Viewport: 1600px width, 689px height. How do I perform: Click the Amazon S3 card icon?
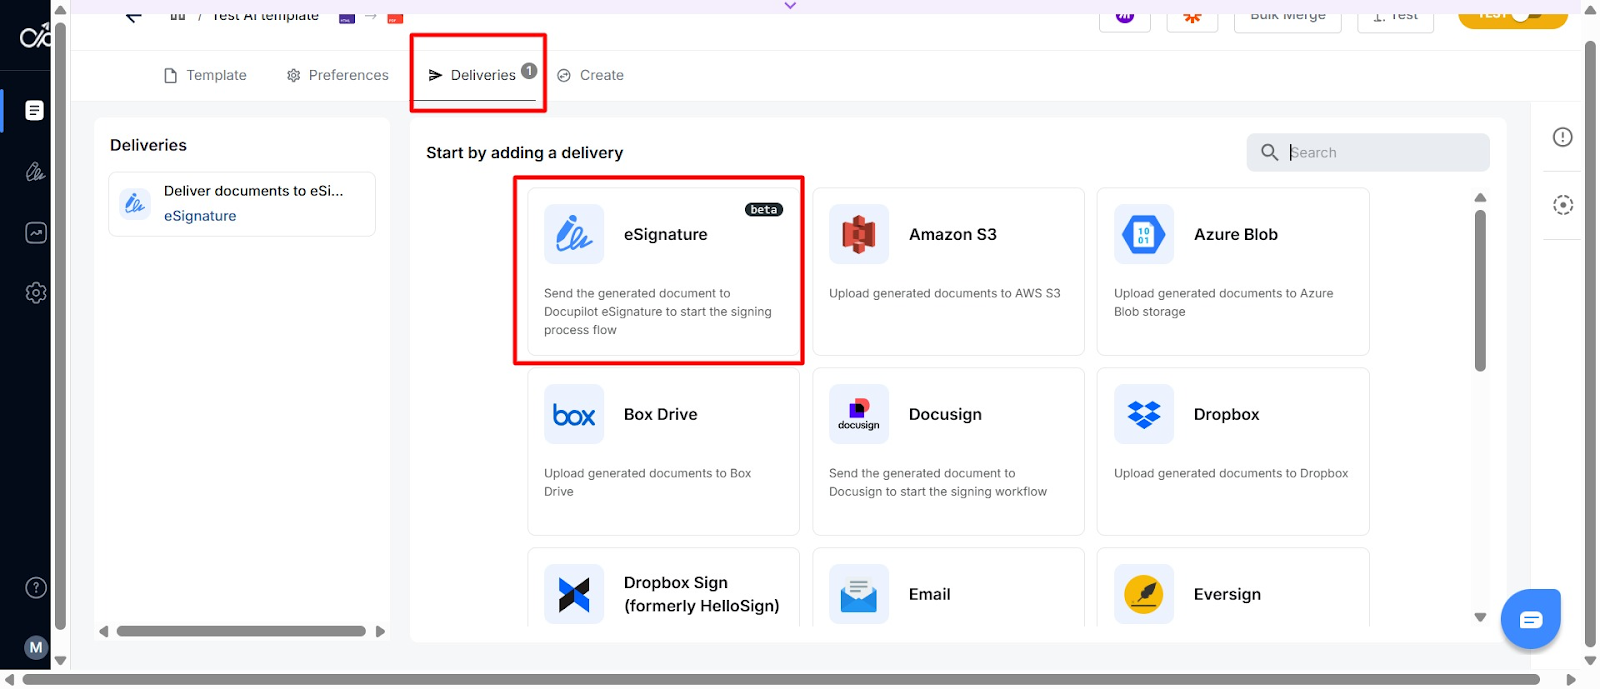tap(859, 234)
